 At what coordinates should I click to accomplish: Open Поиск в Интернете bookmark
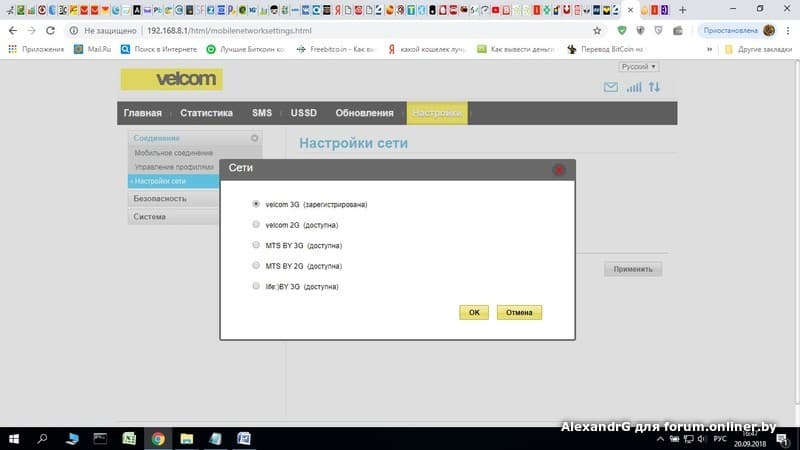(159, 49)
